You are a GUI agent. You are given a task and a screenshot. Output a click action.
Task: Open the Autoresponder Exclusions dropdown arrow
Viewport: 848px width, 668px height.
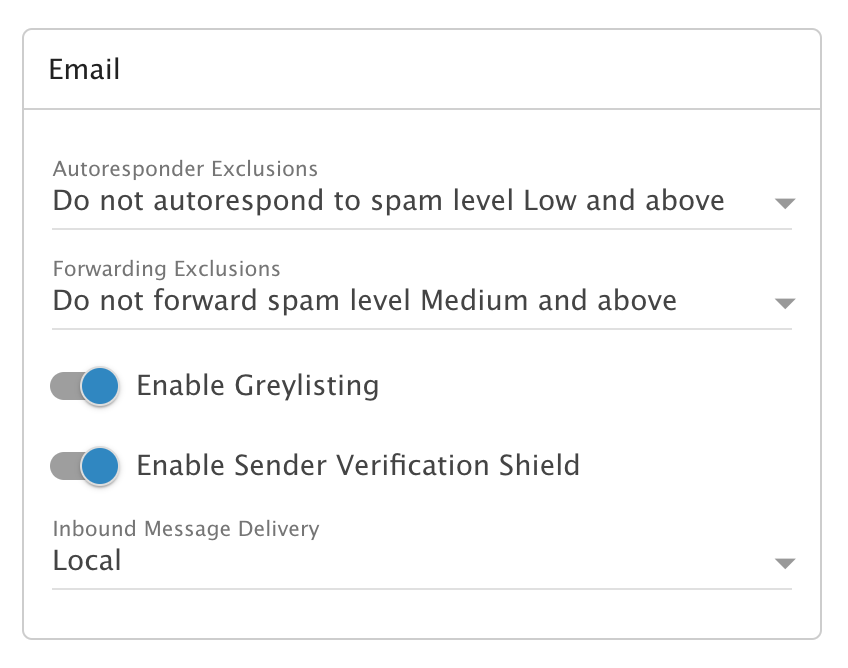click(x=785, y=203)
